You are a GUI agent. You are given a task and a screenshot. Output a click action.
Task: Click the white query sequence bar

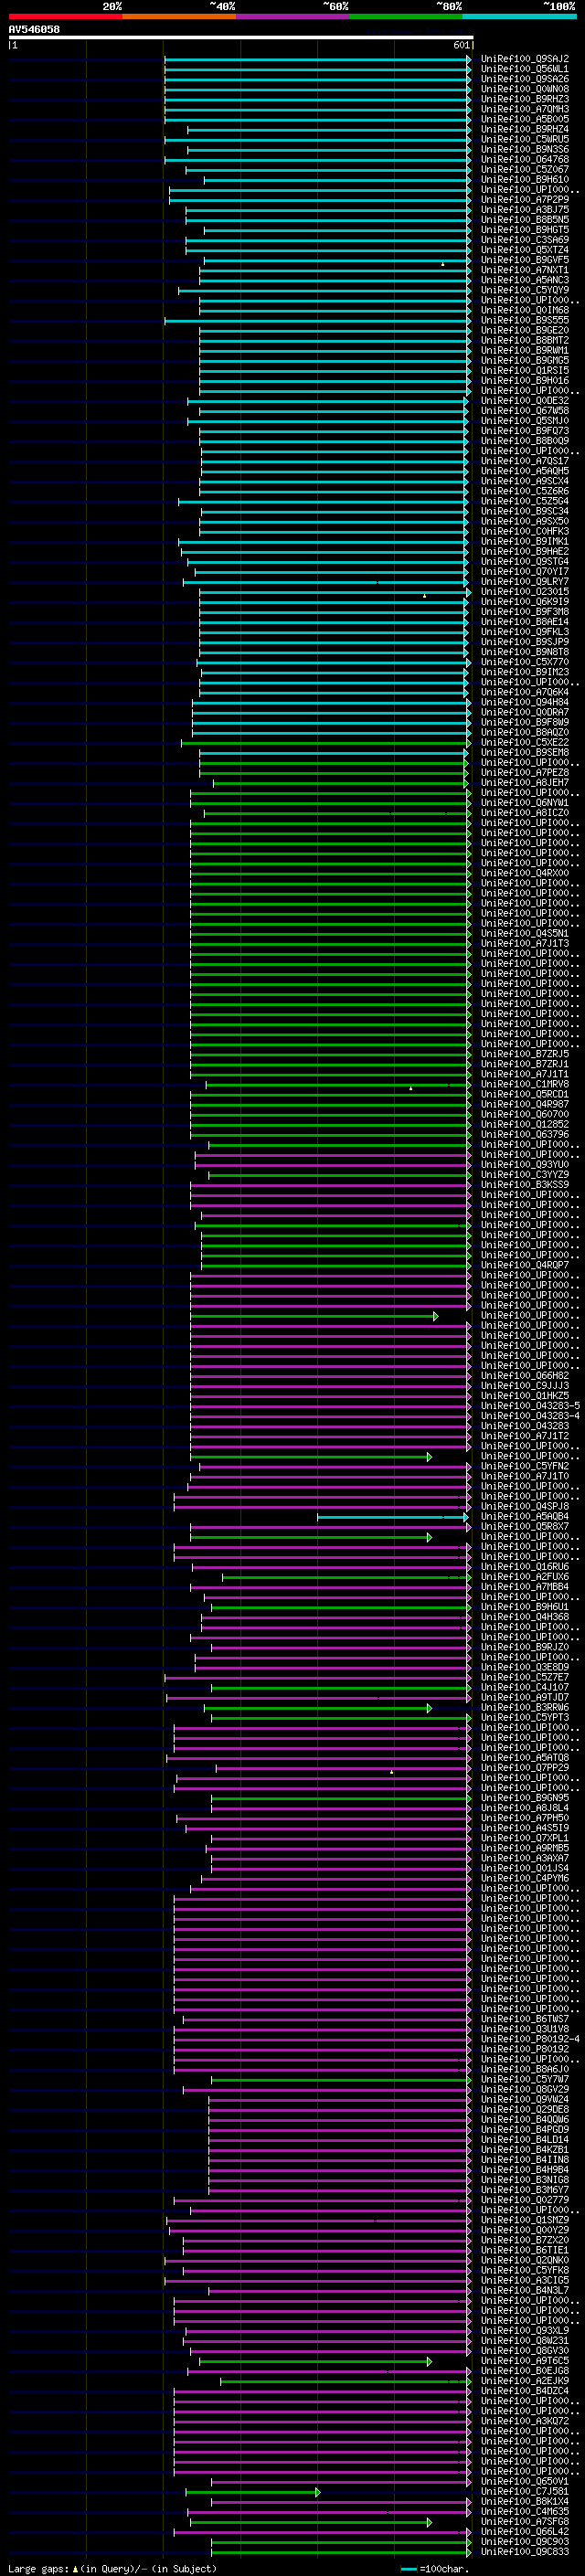coord(241,37)
